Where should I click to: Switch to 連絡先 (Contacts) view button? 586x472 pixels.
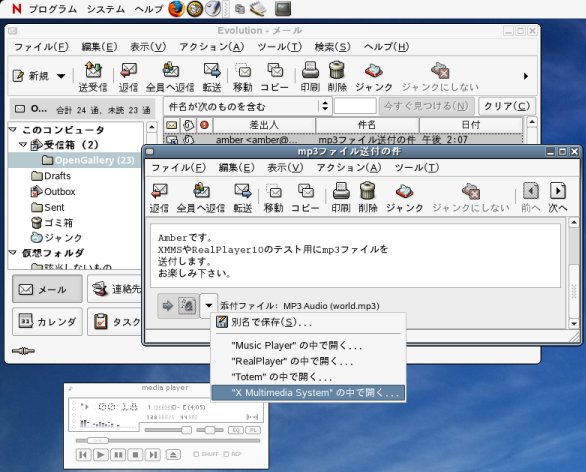(114, 289)
